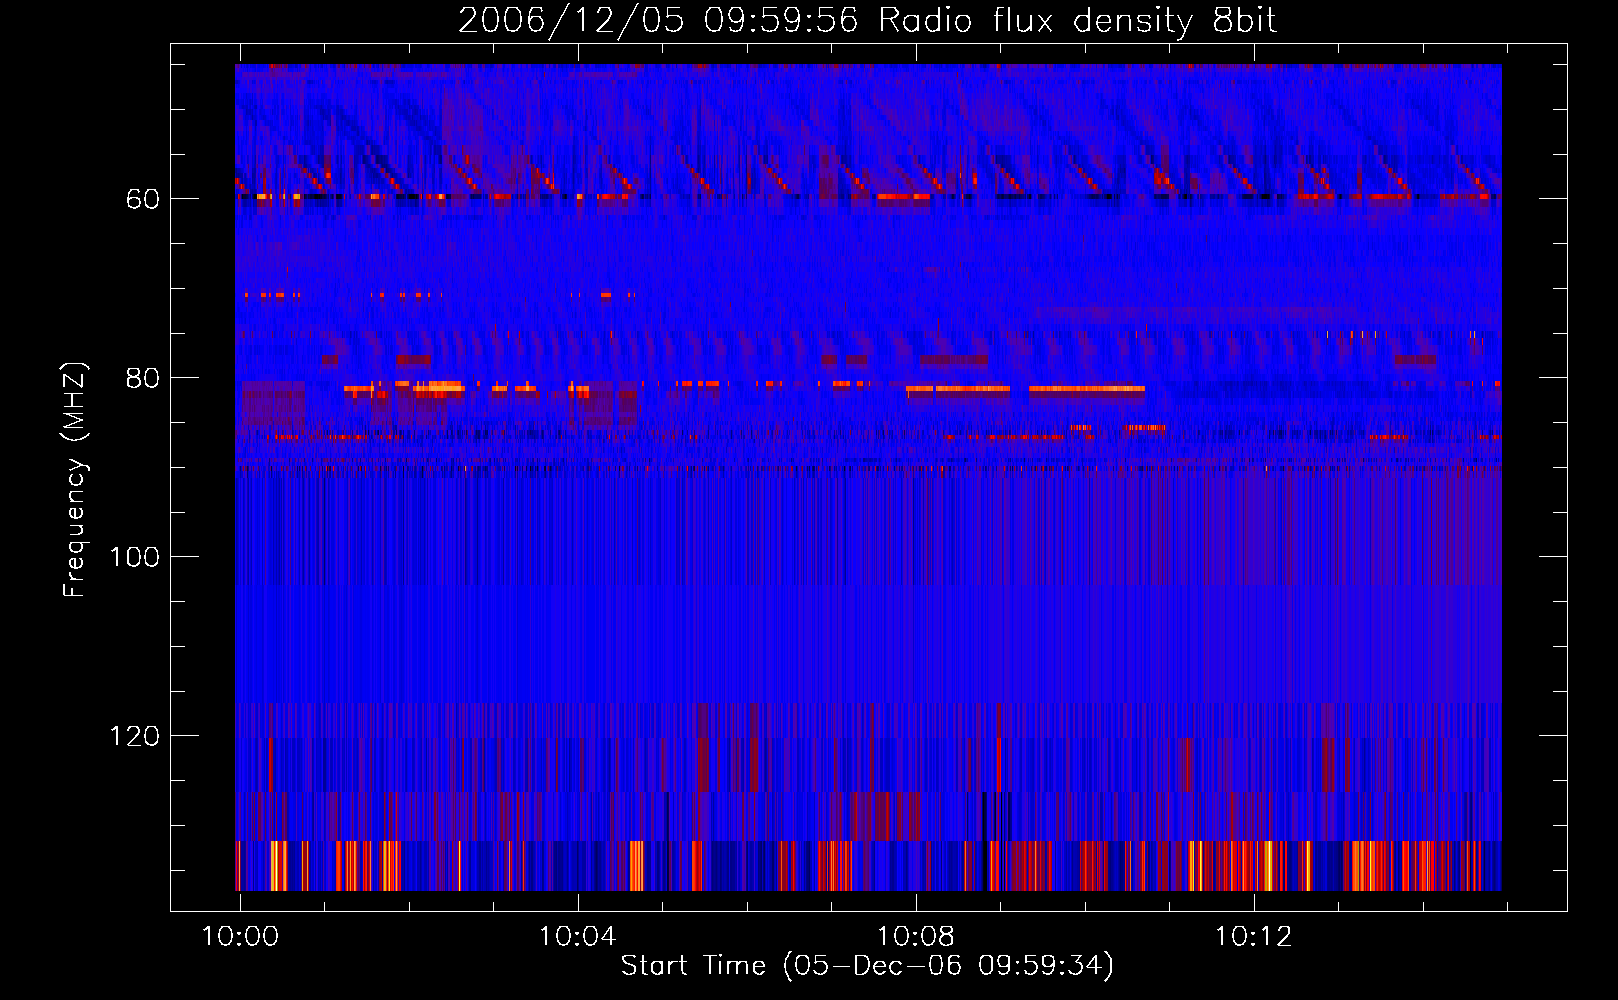Click the 'Start Time (05-Dec-06 09:59:34)' x-axis label

(867, 966)
